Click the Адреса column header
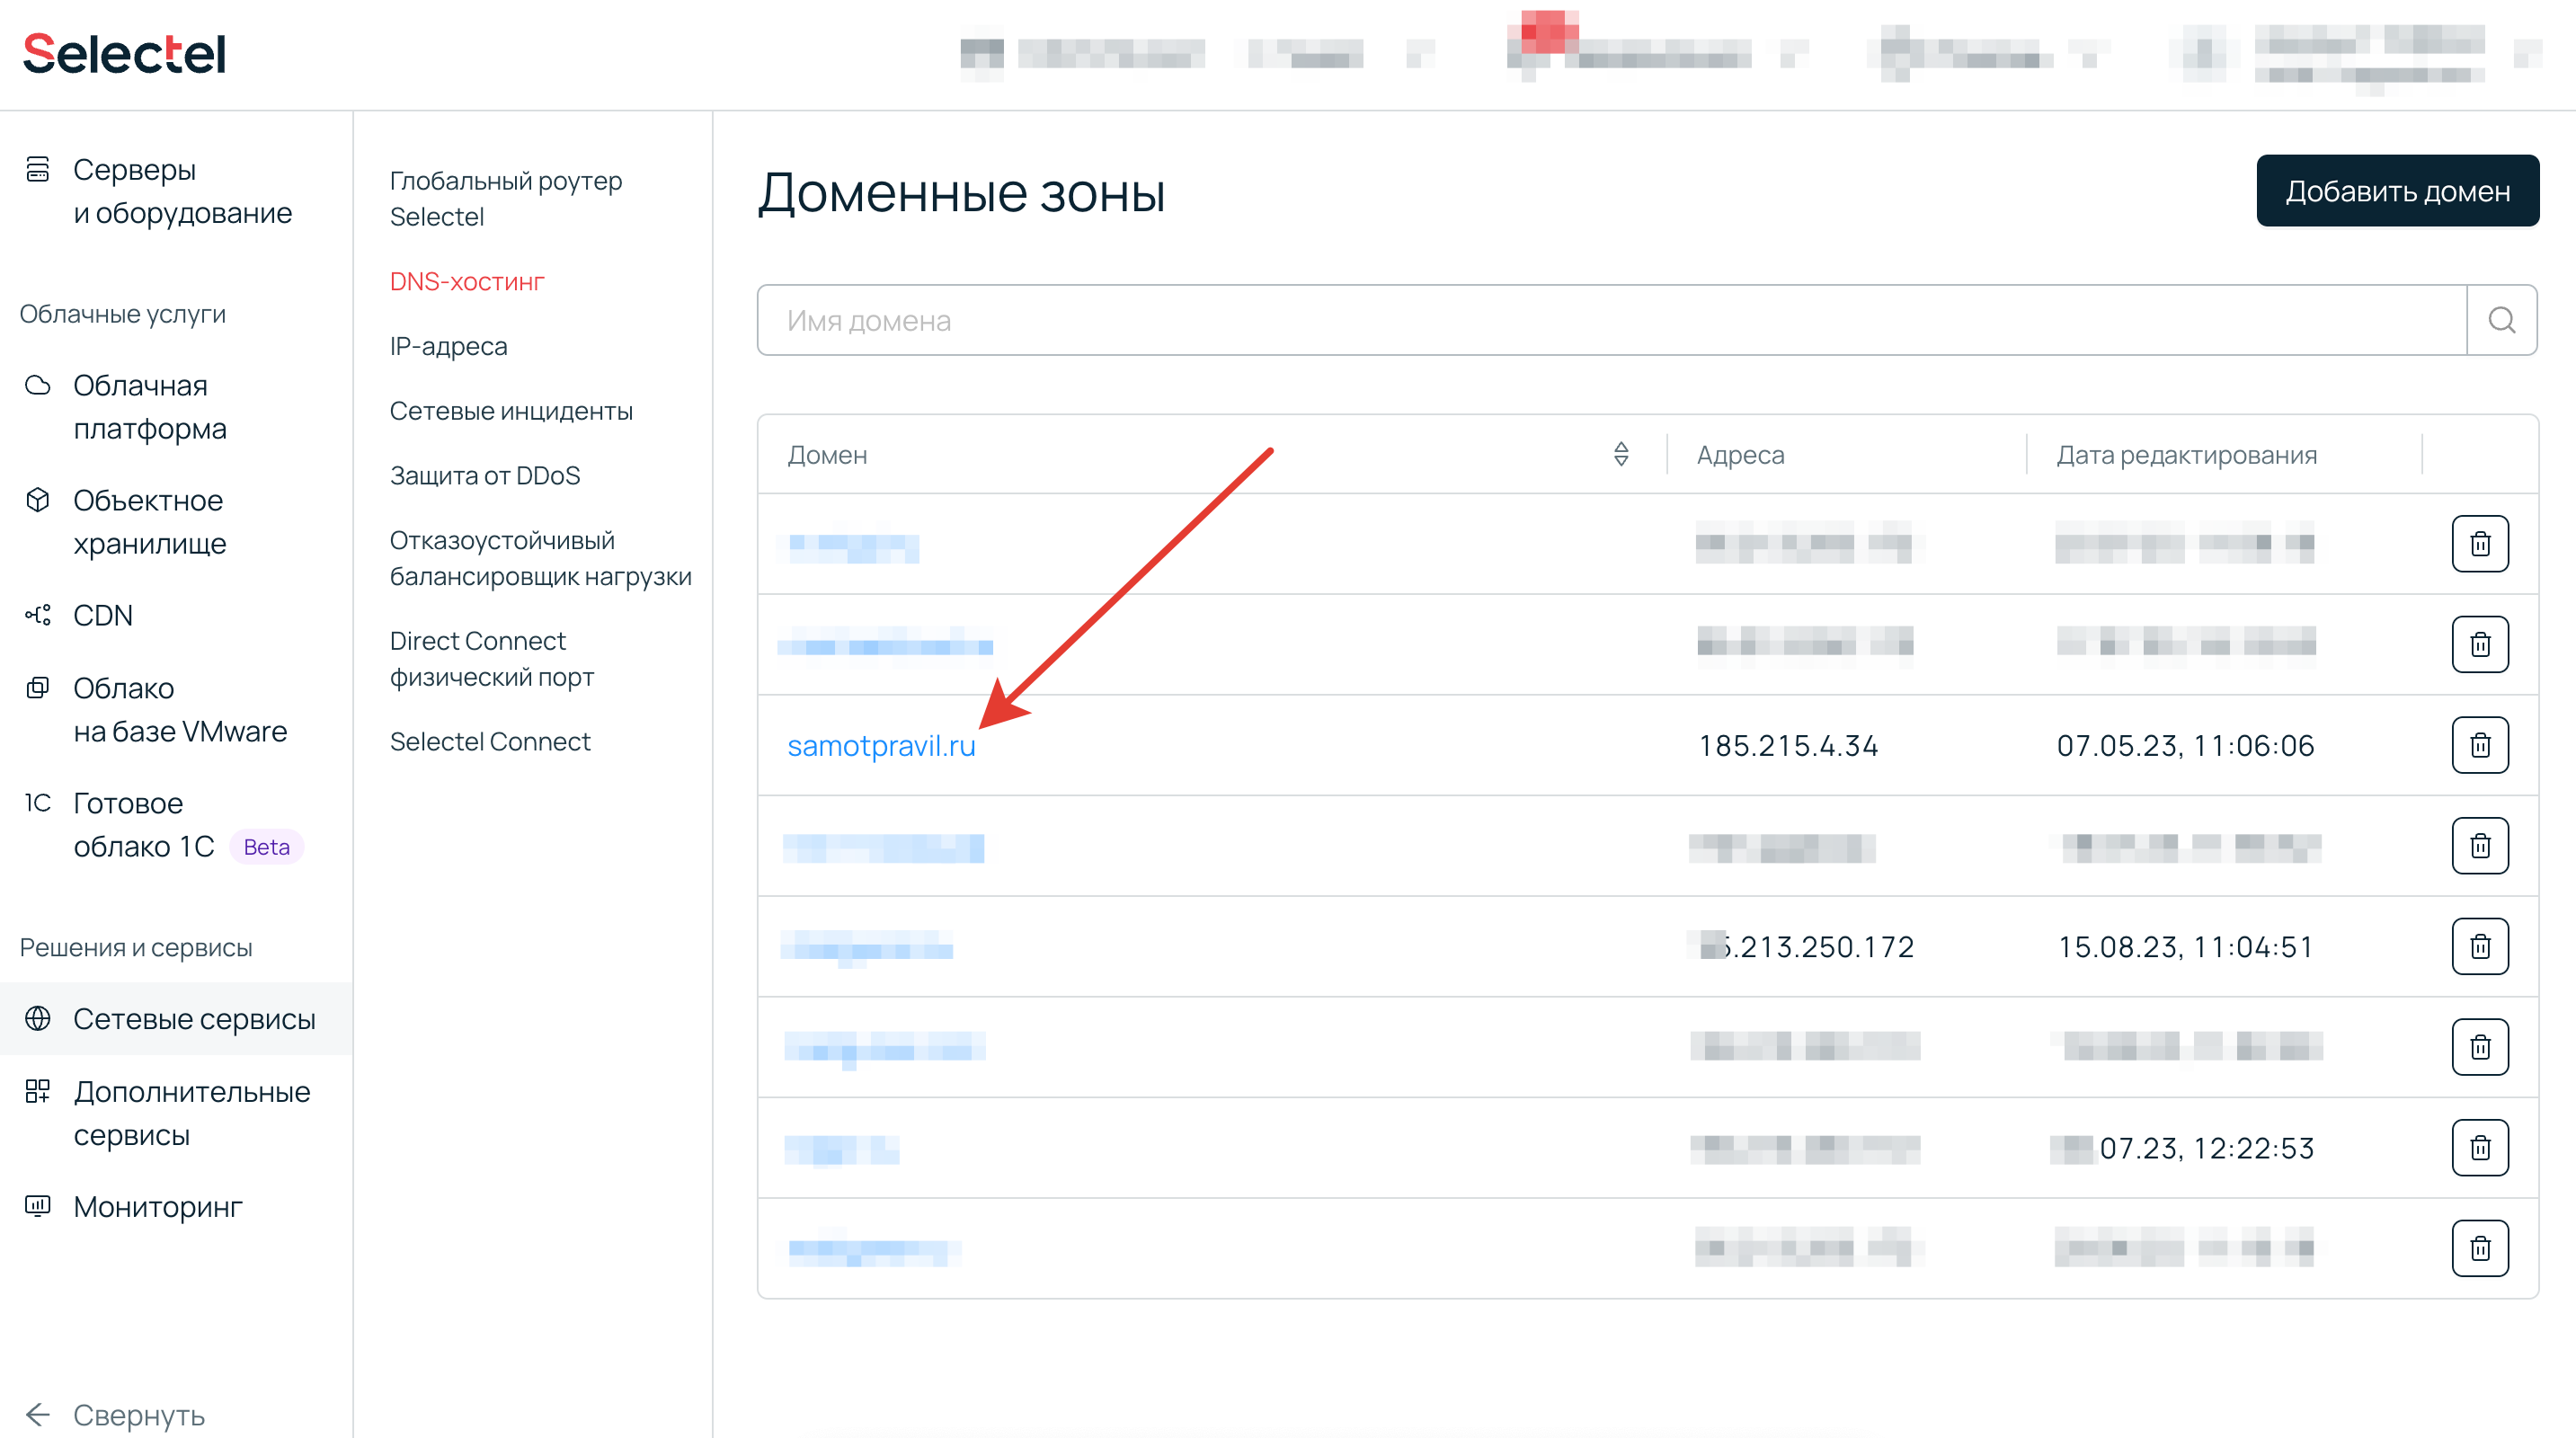 (x=1740, y=455)
